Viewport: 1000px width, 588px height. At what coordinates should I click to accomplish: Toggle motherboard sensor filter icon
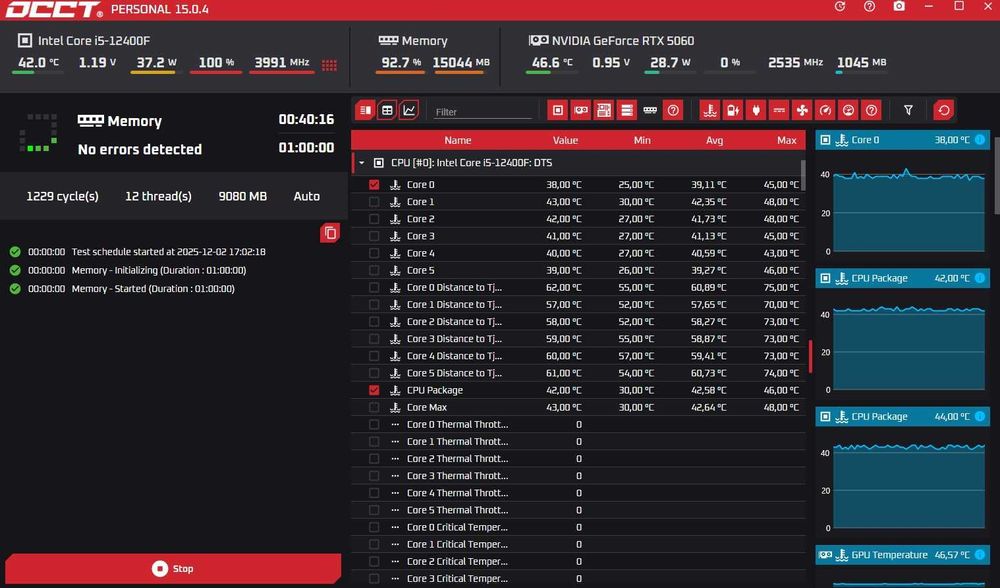pyautogui.click(x=603, y=110)
